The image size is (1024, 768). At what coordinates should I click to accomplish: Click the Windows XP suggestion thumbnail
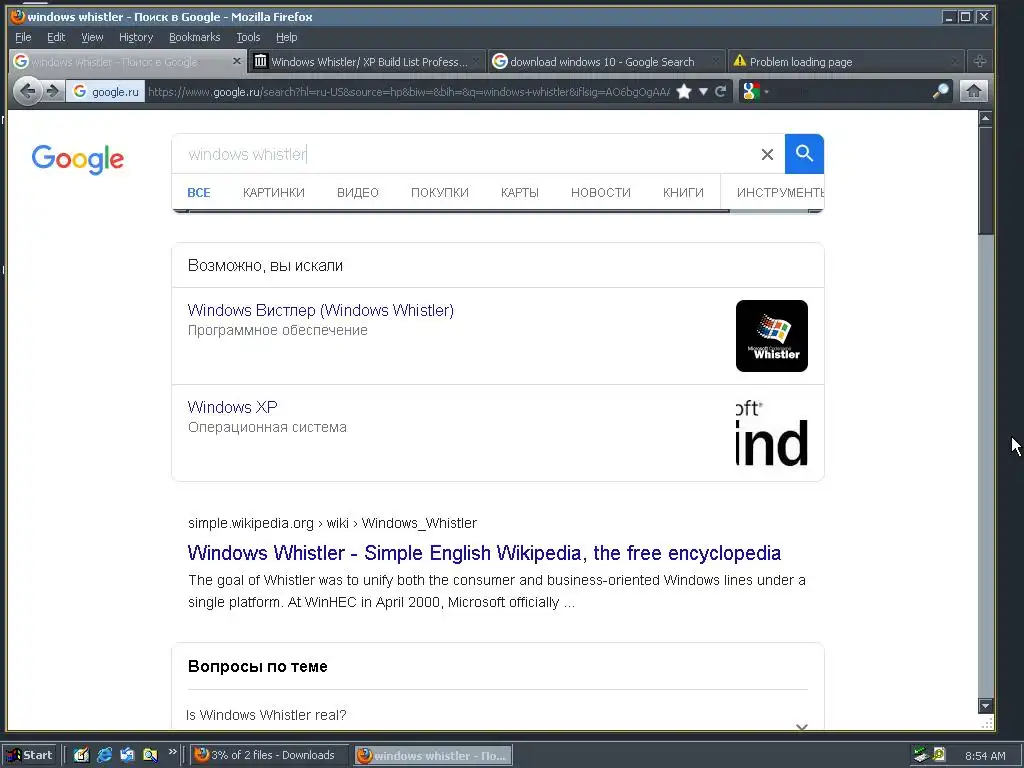pos(772,433)
